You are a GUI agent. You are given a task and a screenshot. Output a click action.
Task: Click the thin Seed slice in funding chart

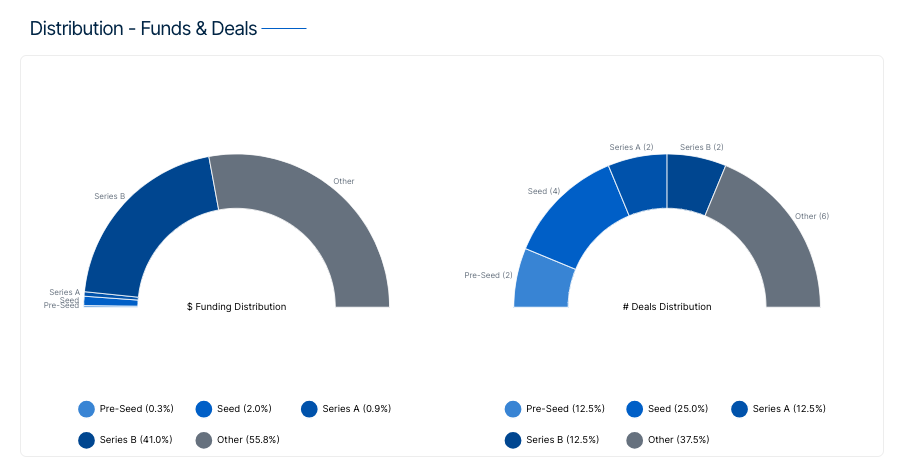[x=110, y=300]
